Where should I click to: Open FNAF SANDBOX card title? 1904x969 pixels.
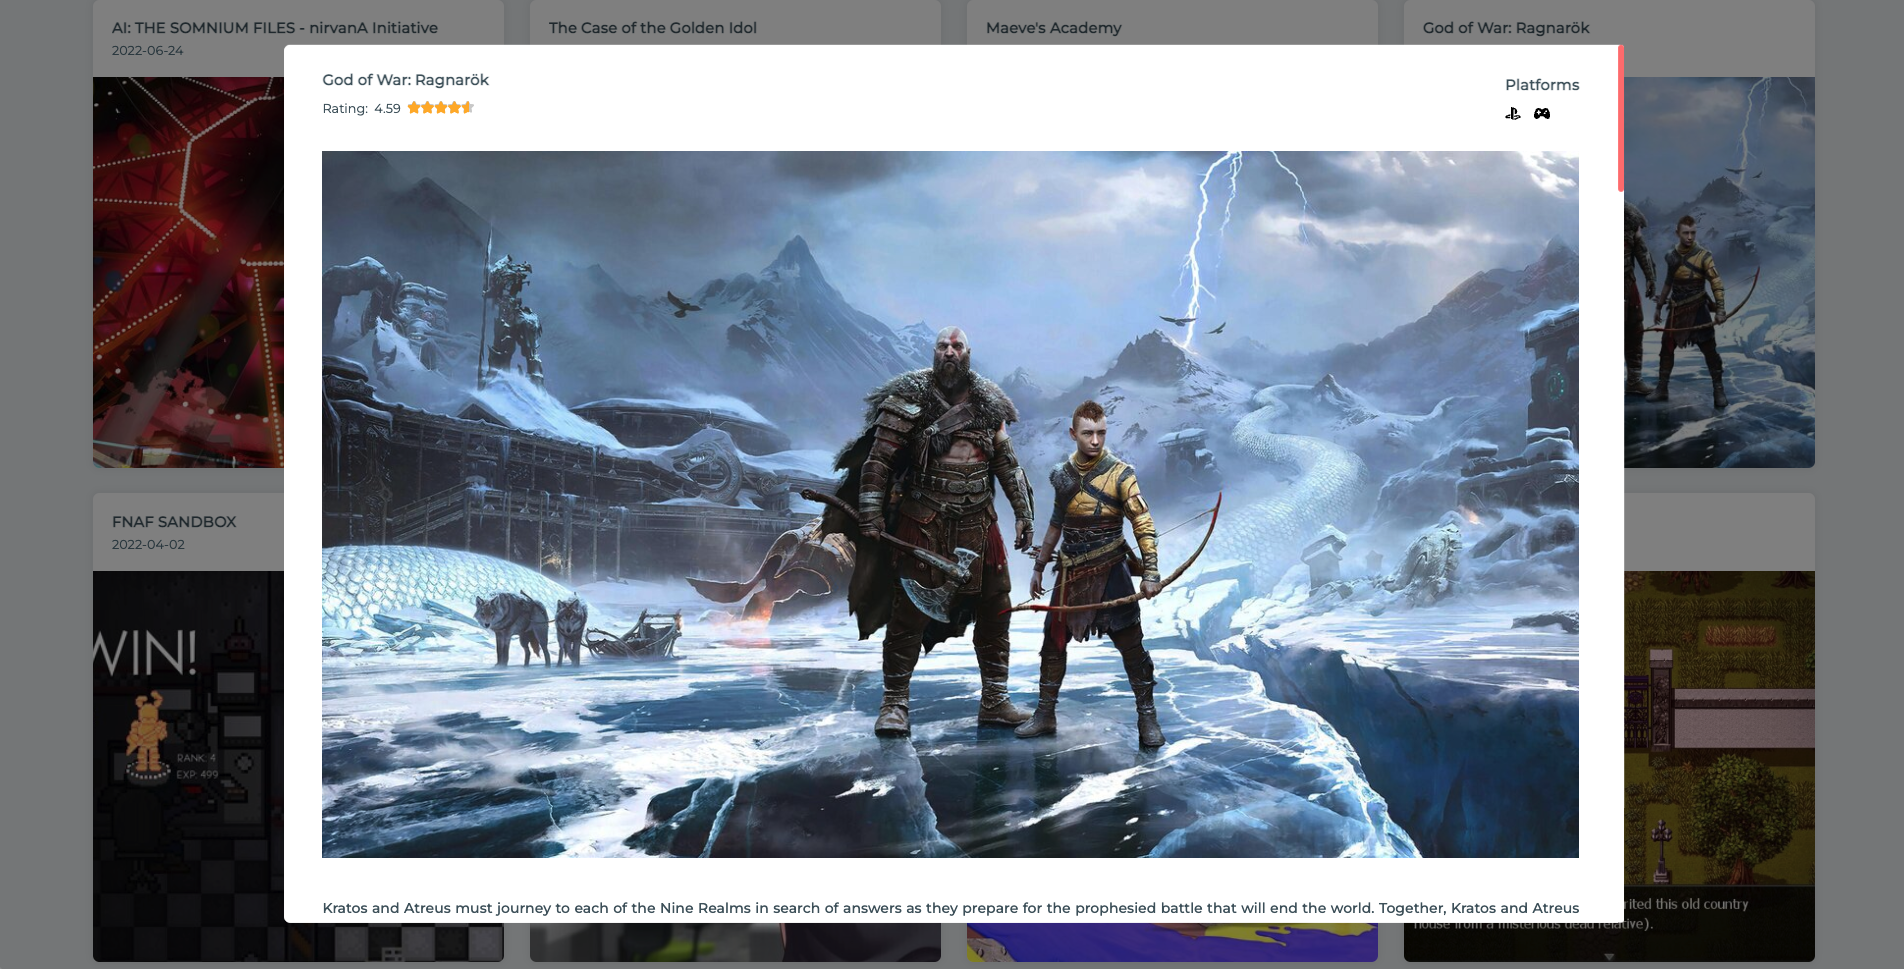[x=174, y=522]
